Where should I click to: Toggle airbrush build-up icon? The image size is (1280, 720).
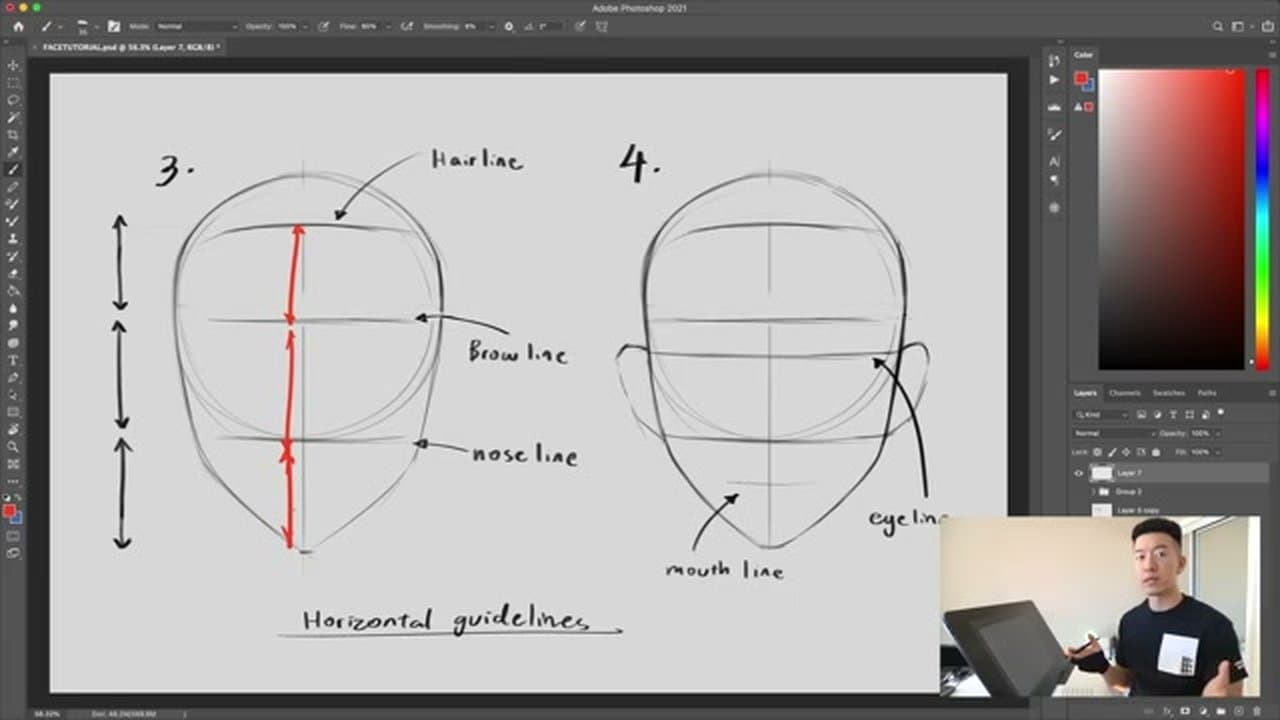pyautogui.click(x=407, y=25)
